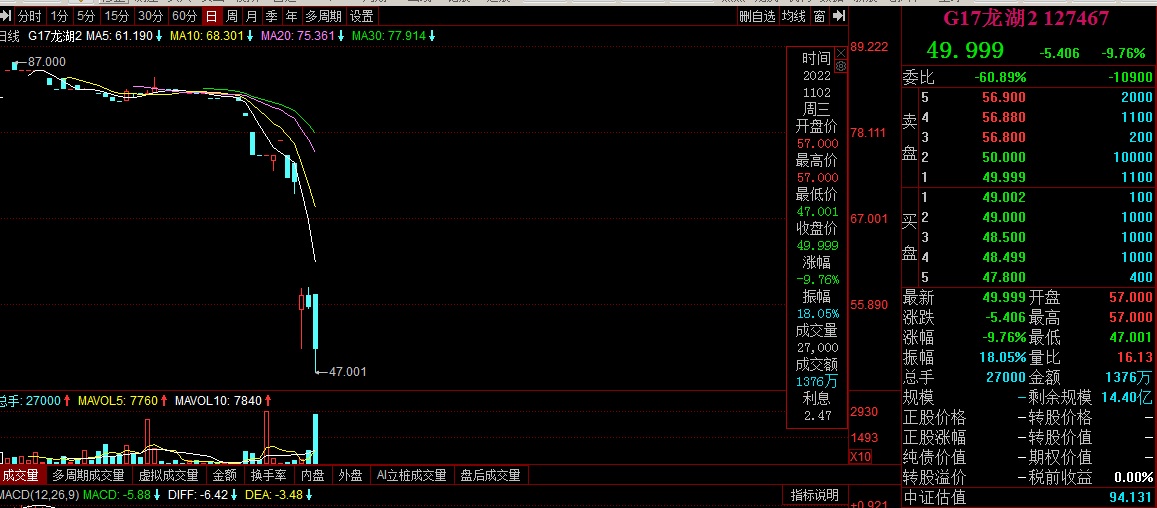Select the 外盘 indicator tab

[x=350, y=476]
